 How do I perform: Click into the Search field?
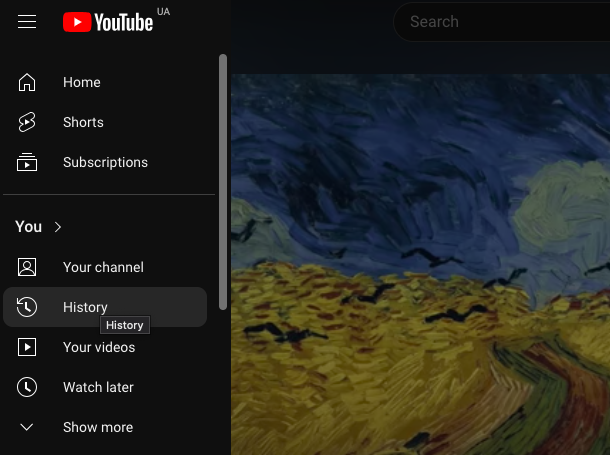coord(502,22)
